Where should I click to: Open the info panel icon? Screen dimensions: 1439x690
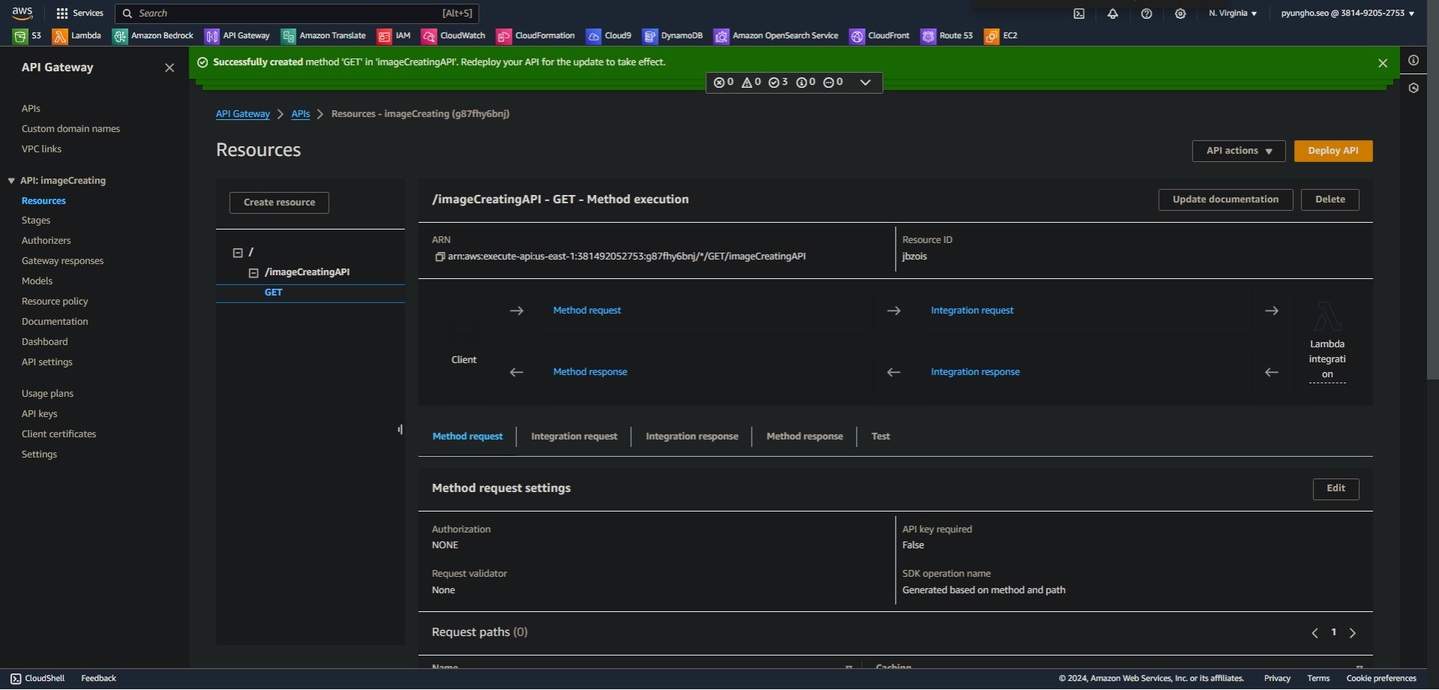[x=1413, y=60]
